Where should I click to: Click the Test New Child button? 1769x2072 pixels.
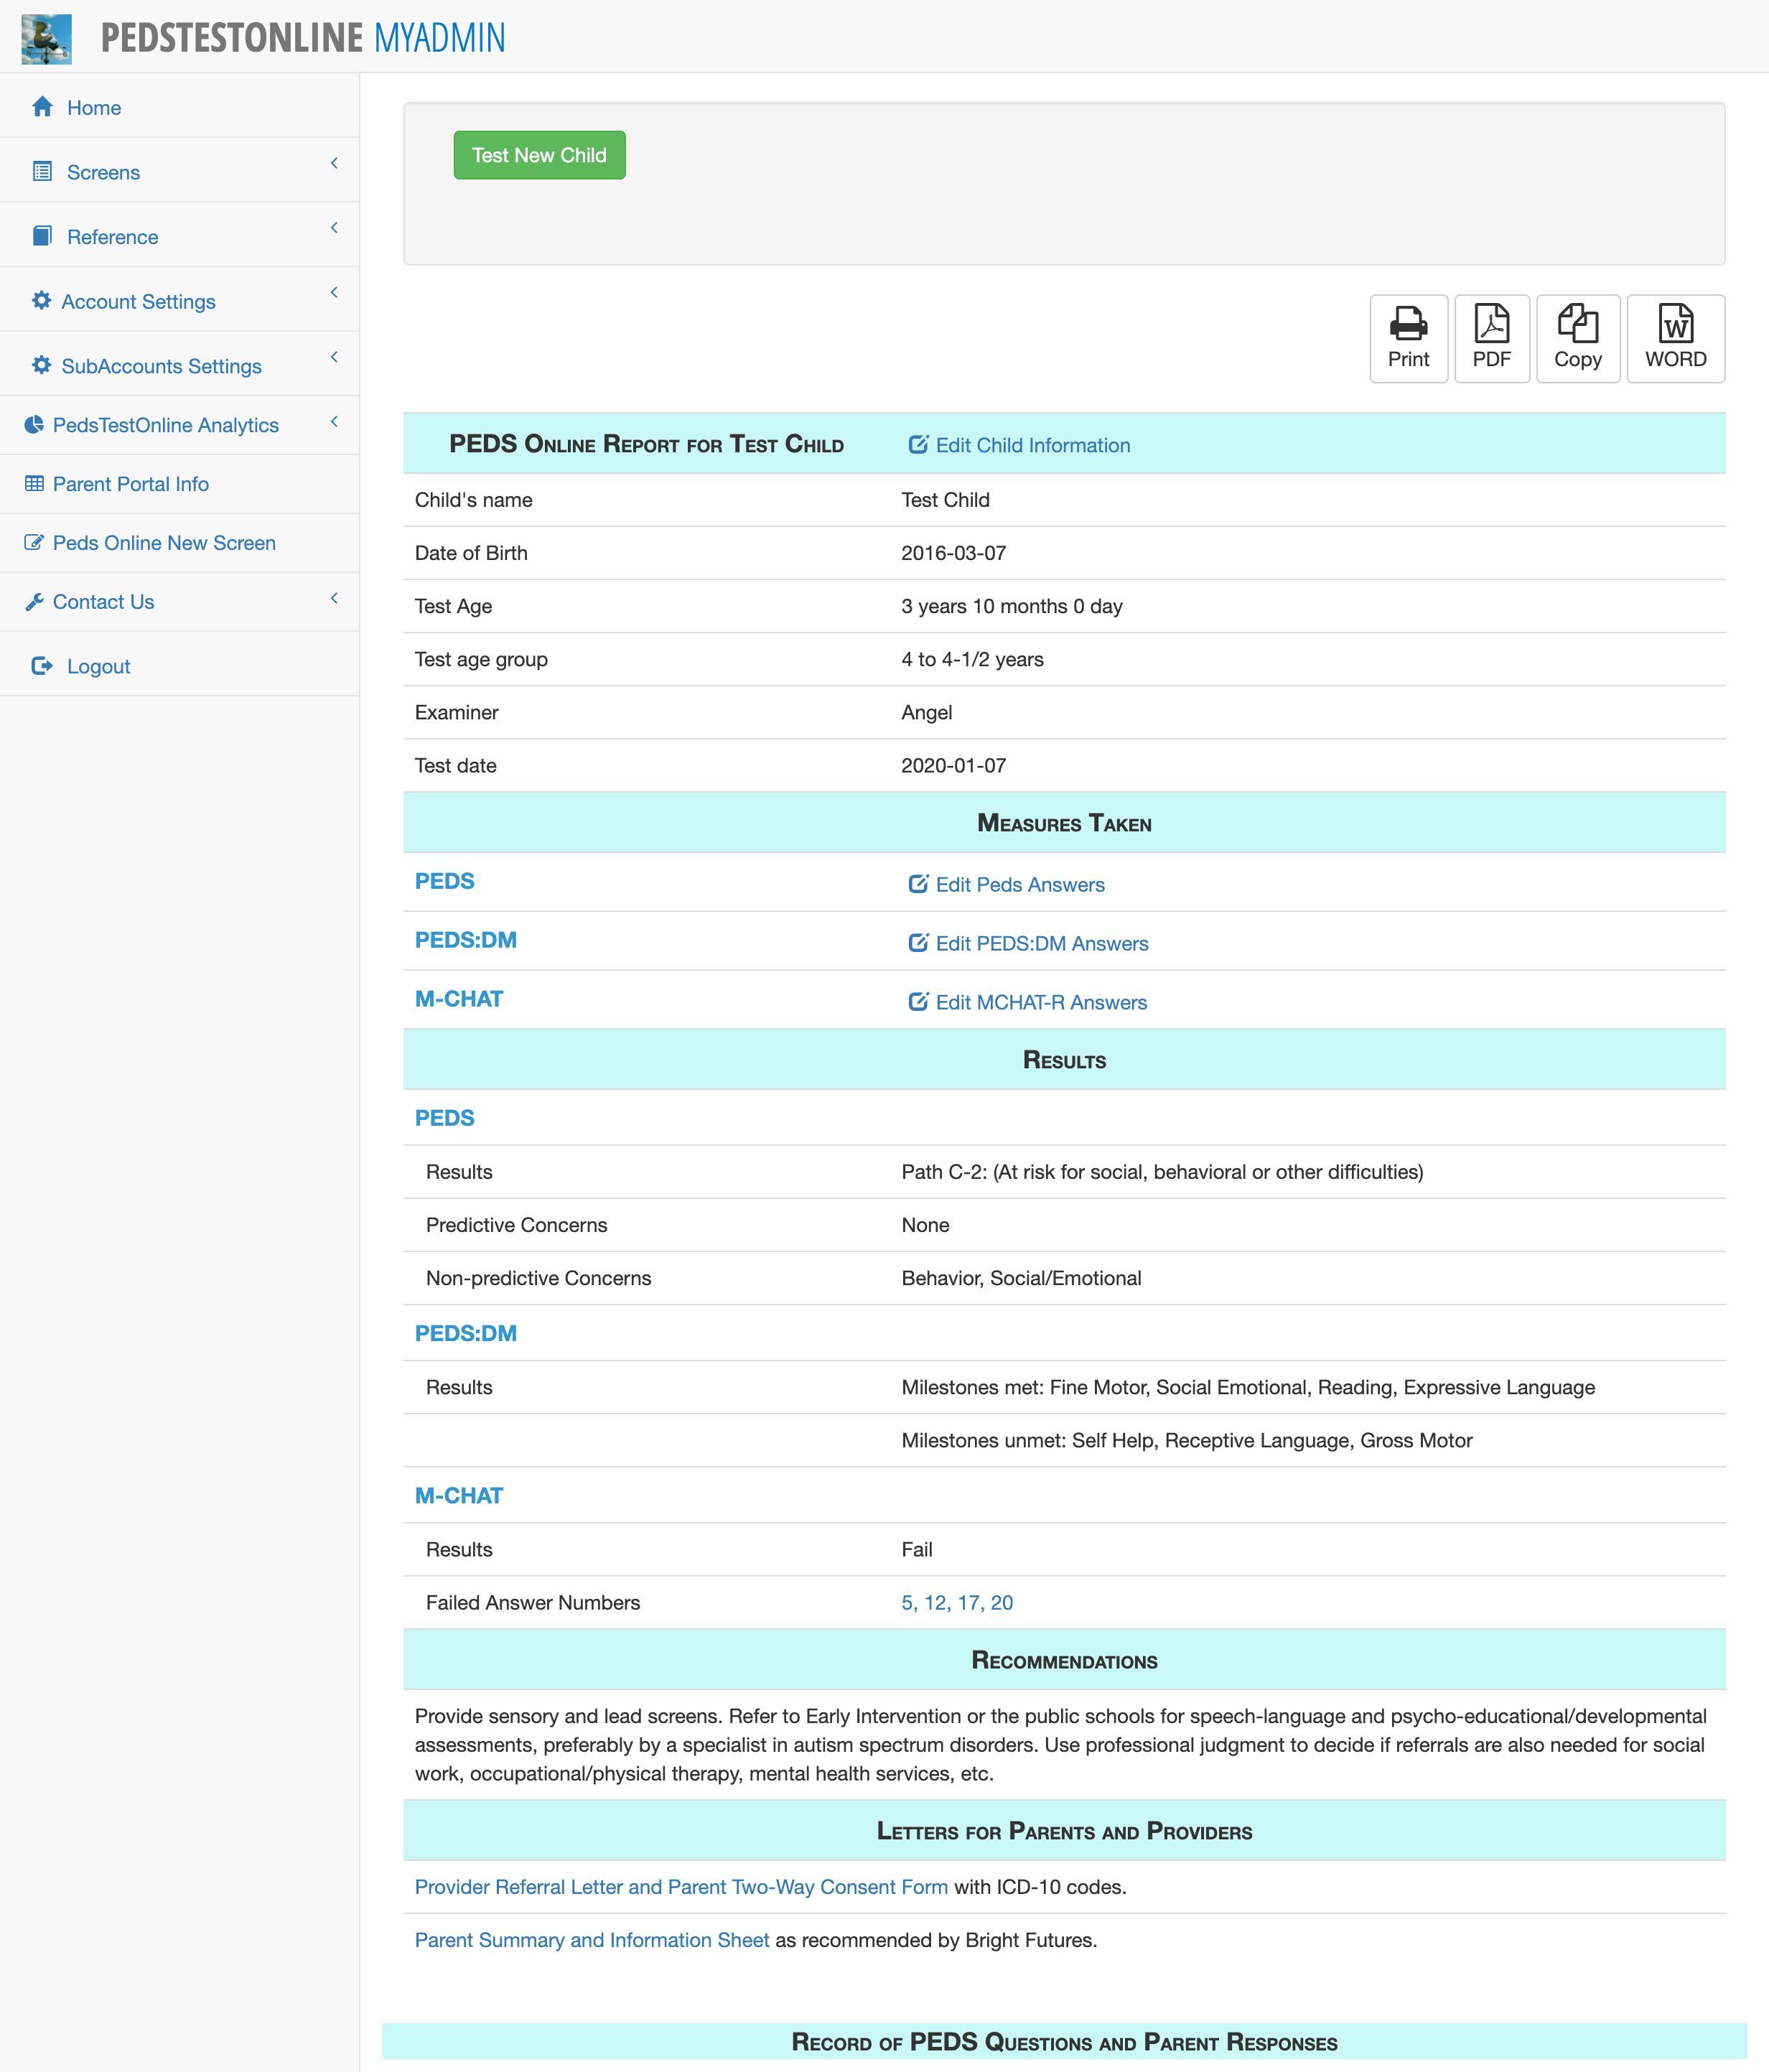(x=539, y=155)
